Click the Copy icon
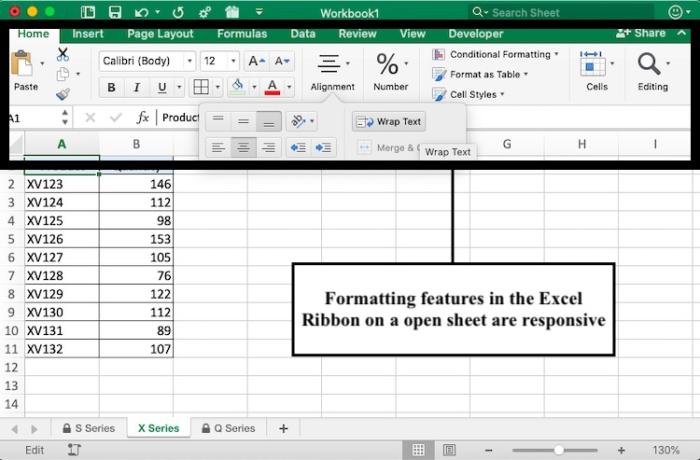 click(x=62, y=74)
